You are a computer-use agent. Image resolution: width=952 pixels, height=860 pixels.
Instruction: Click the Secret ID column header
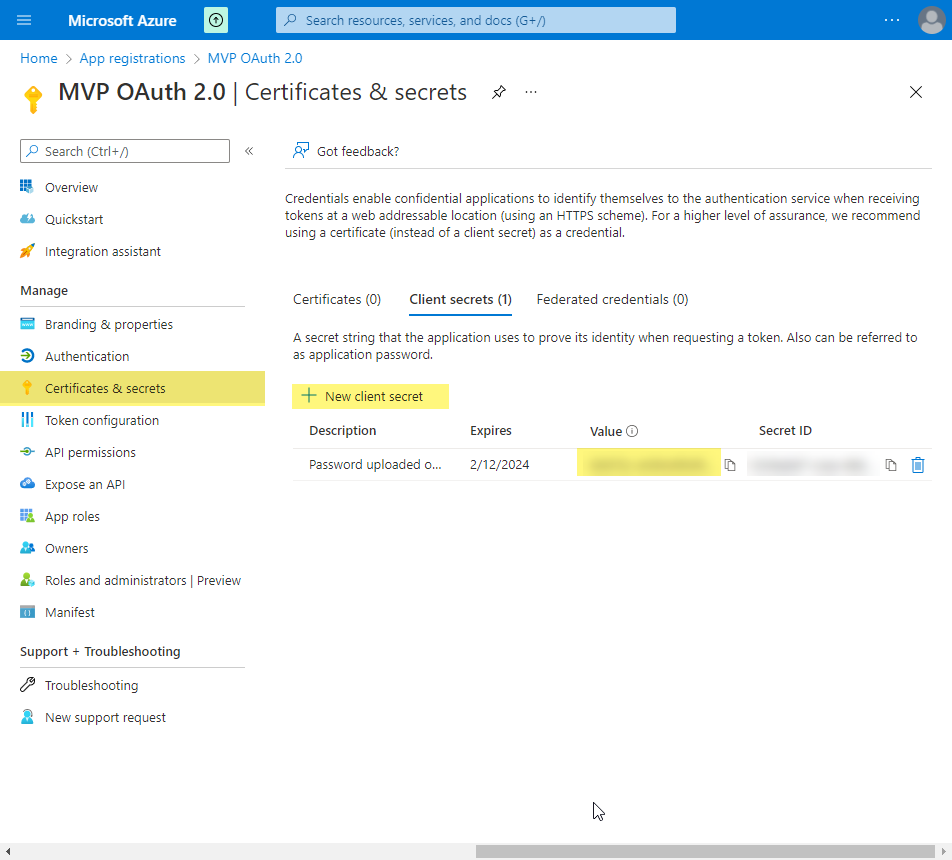click(785, 431)
